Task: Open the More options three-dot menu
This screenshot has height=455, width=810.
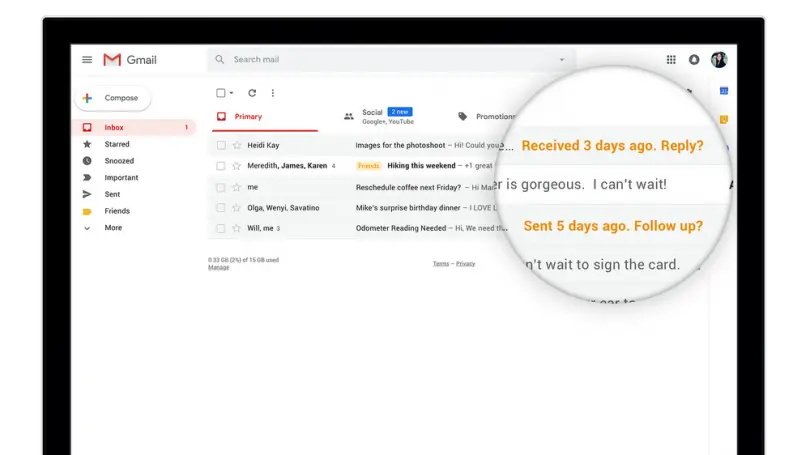Action: coord(273,93)
